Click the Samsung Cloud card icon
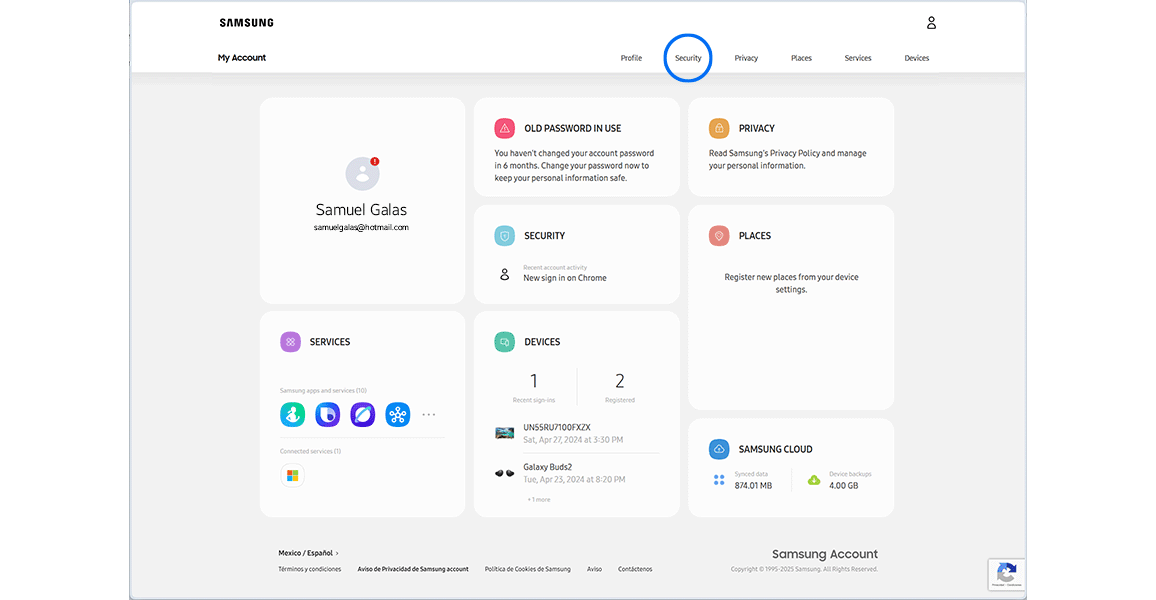This screenshot has width=1156, height=600. point(718,448)
